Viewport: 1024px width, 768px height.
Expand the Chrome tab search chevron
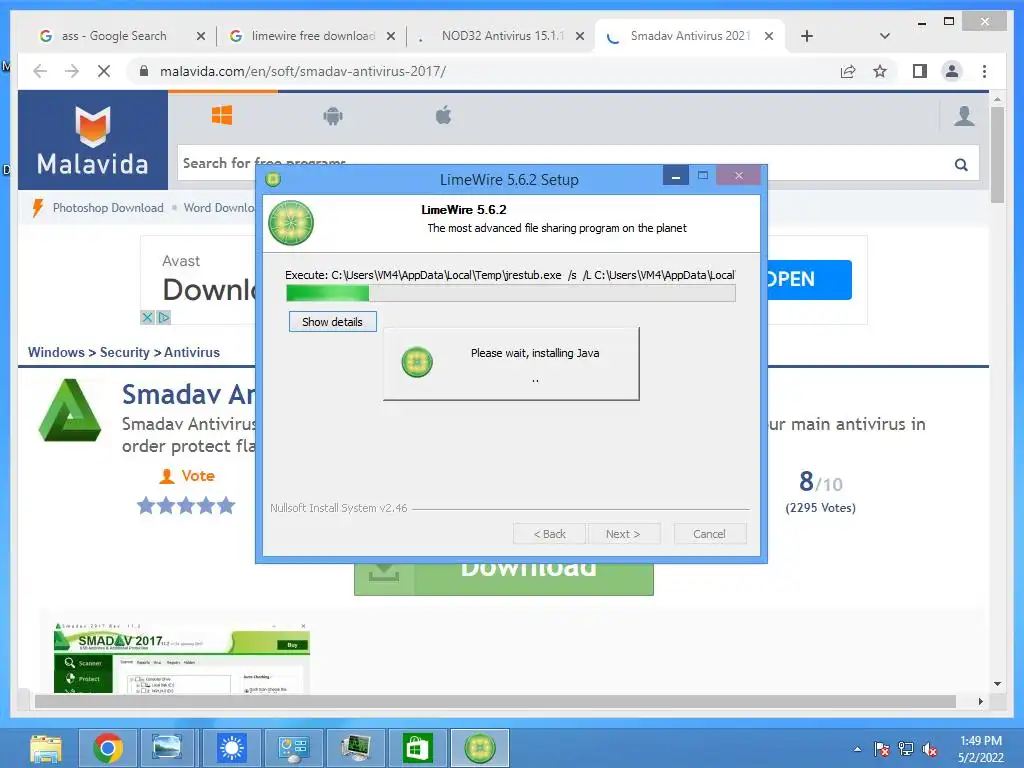[x=885, y=36]
